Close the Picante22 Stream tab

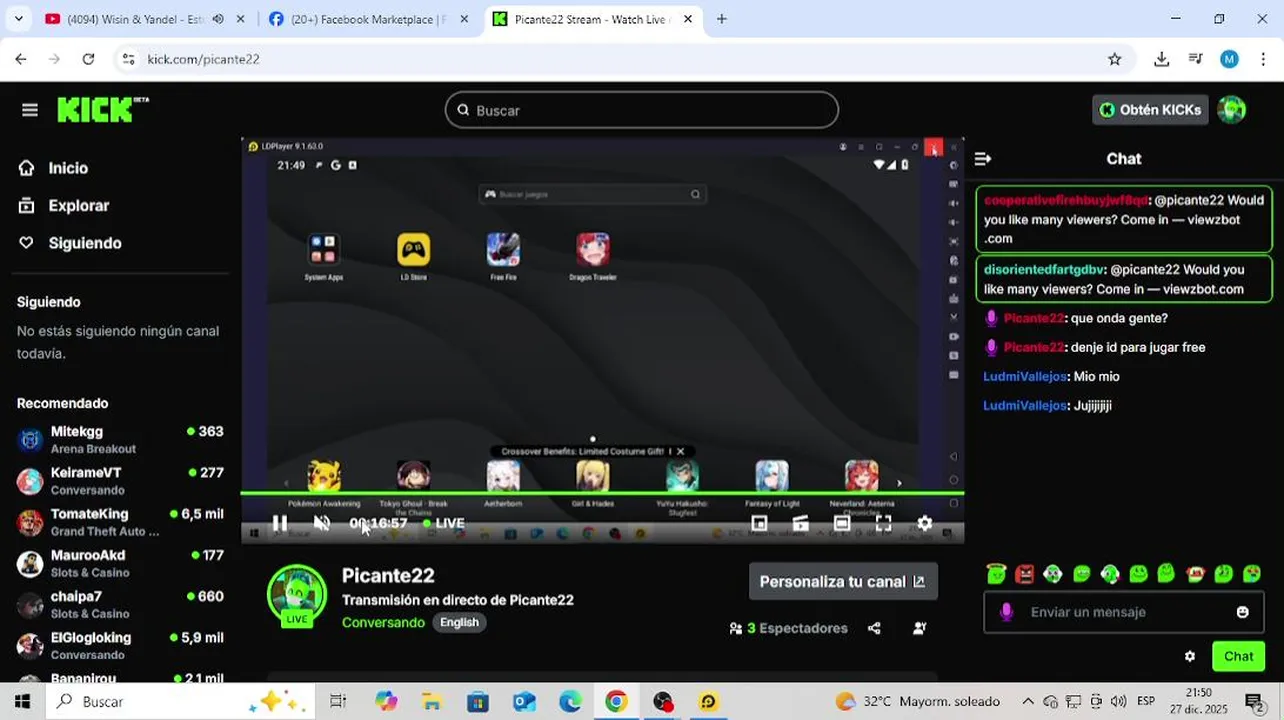[x=687, y=19]
